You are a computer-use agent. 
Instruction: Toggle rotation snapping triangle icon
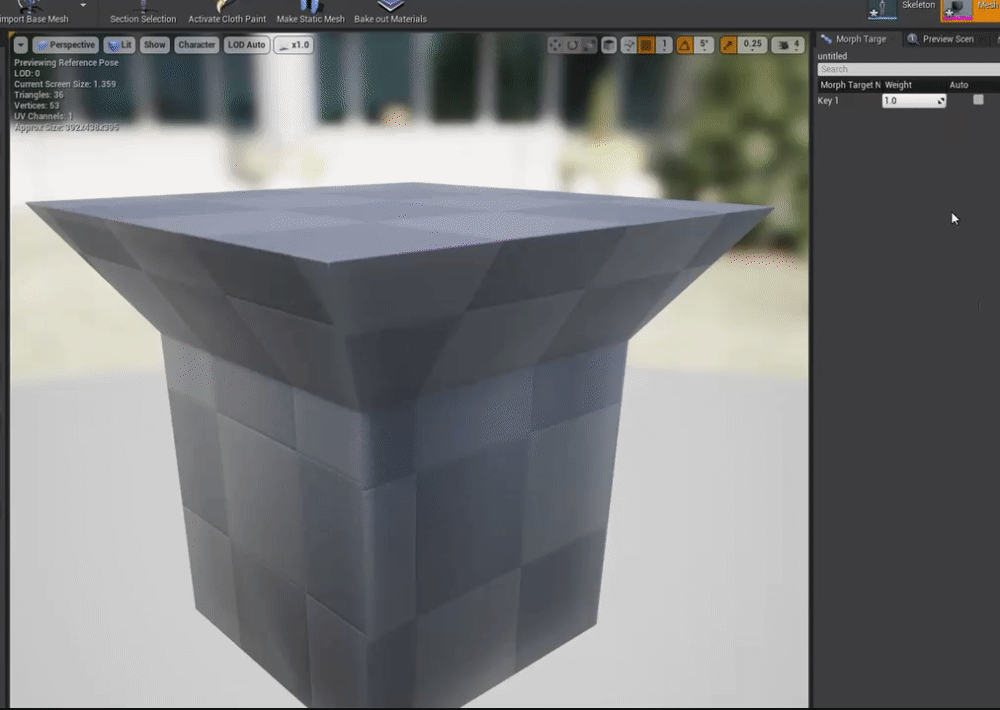click(x=685, y=45)
